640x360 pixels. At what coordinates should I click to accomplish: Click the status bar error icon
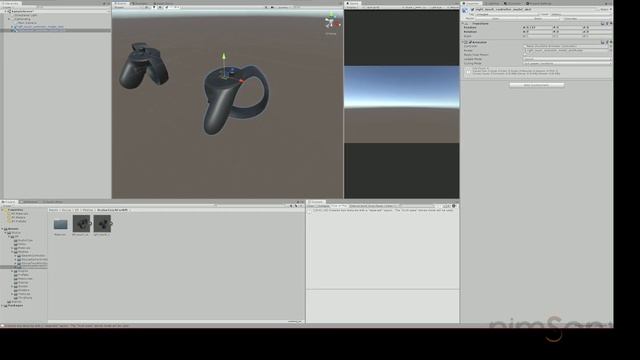[2, 326]
